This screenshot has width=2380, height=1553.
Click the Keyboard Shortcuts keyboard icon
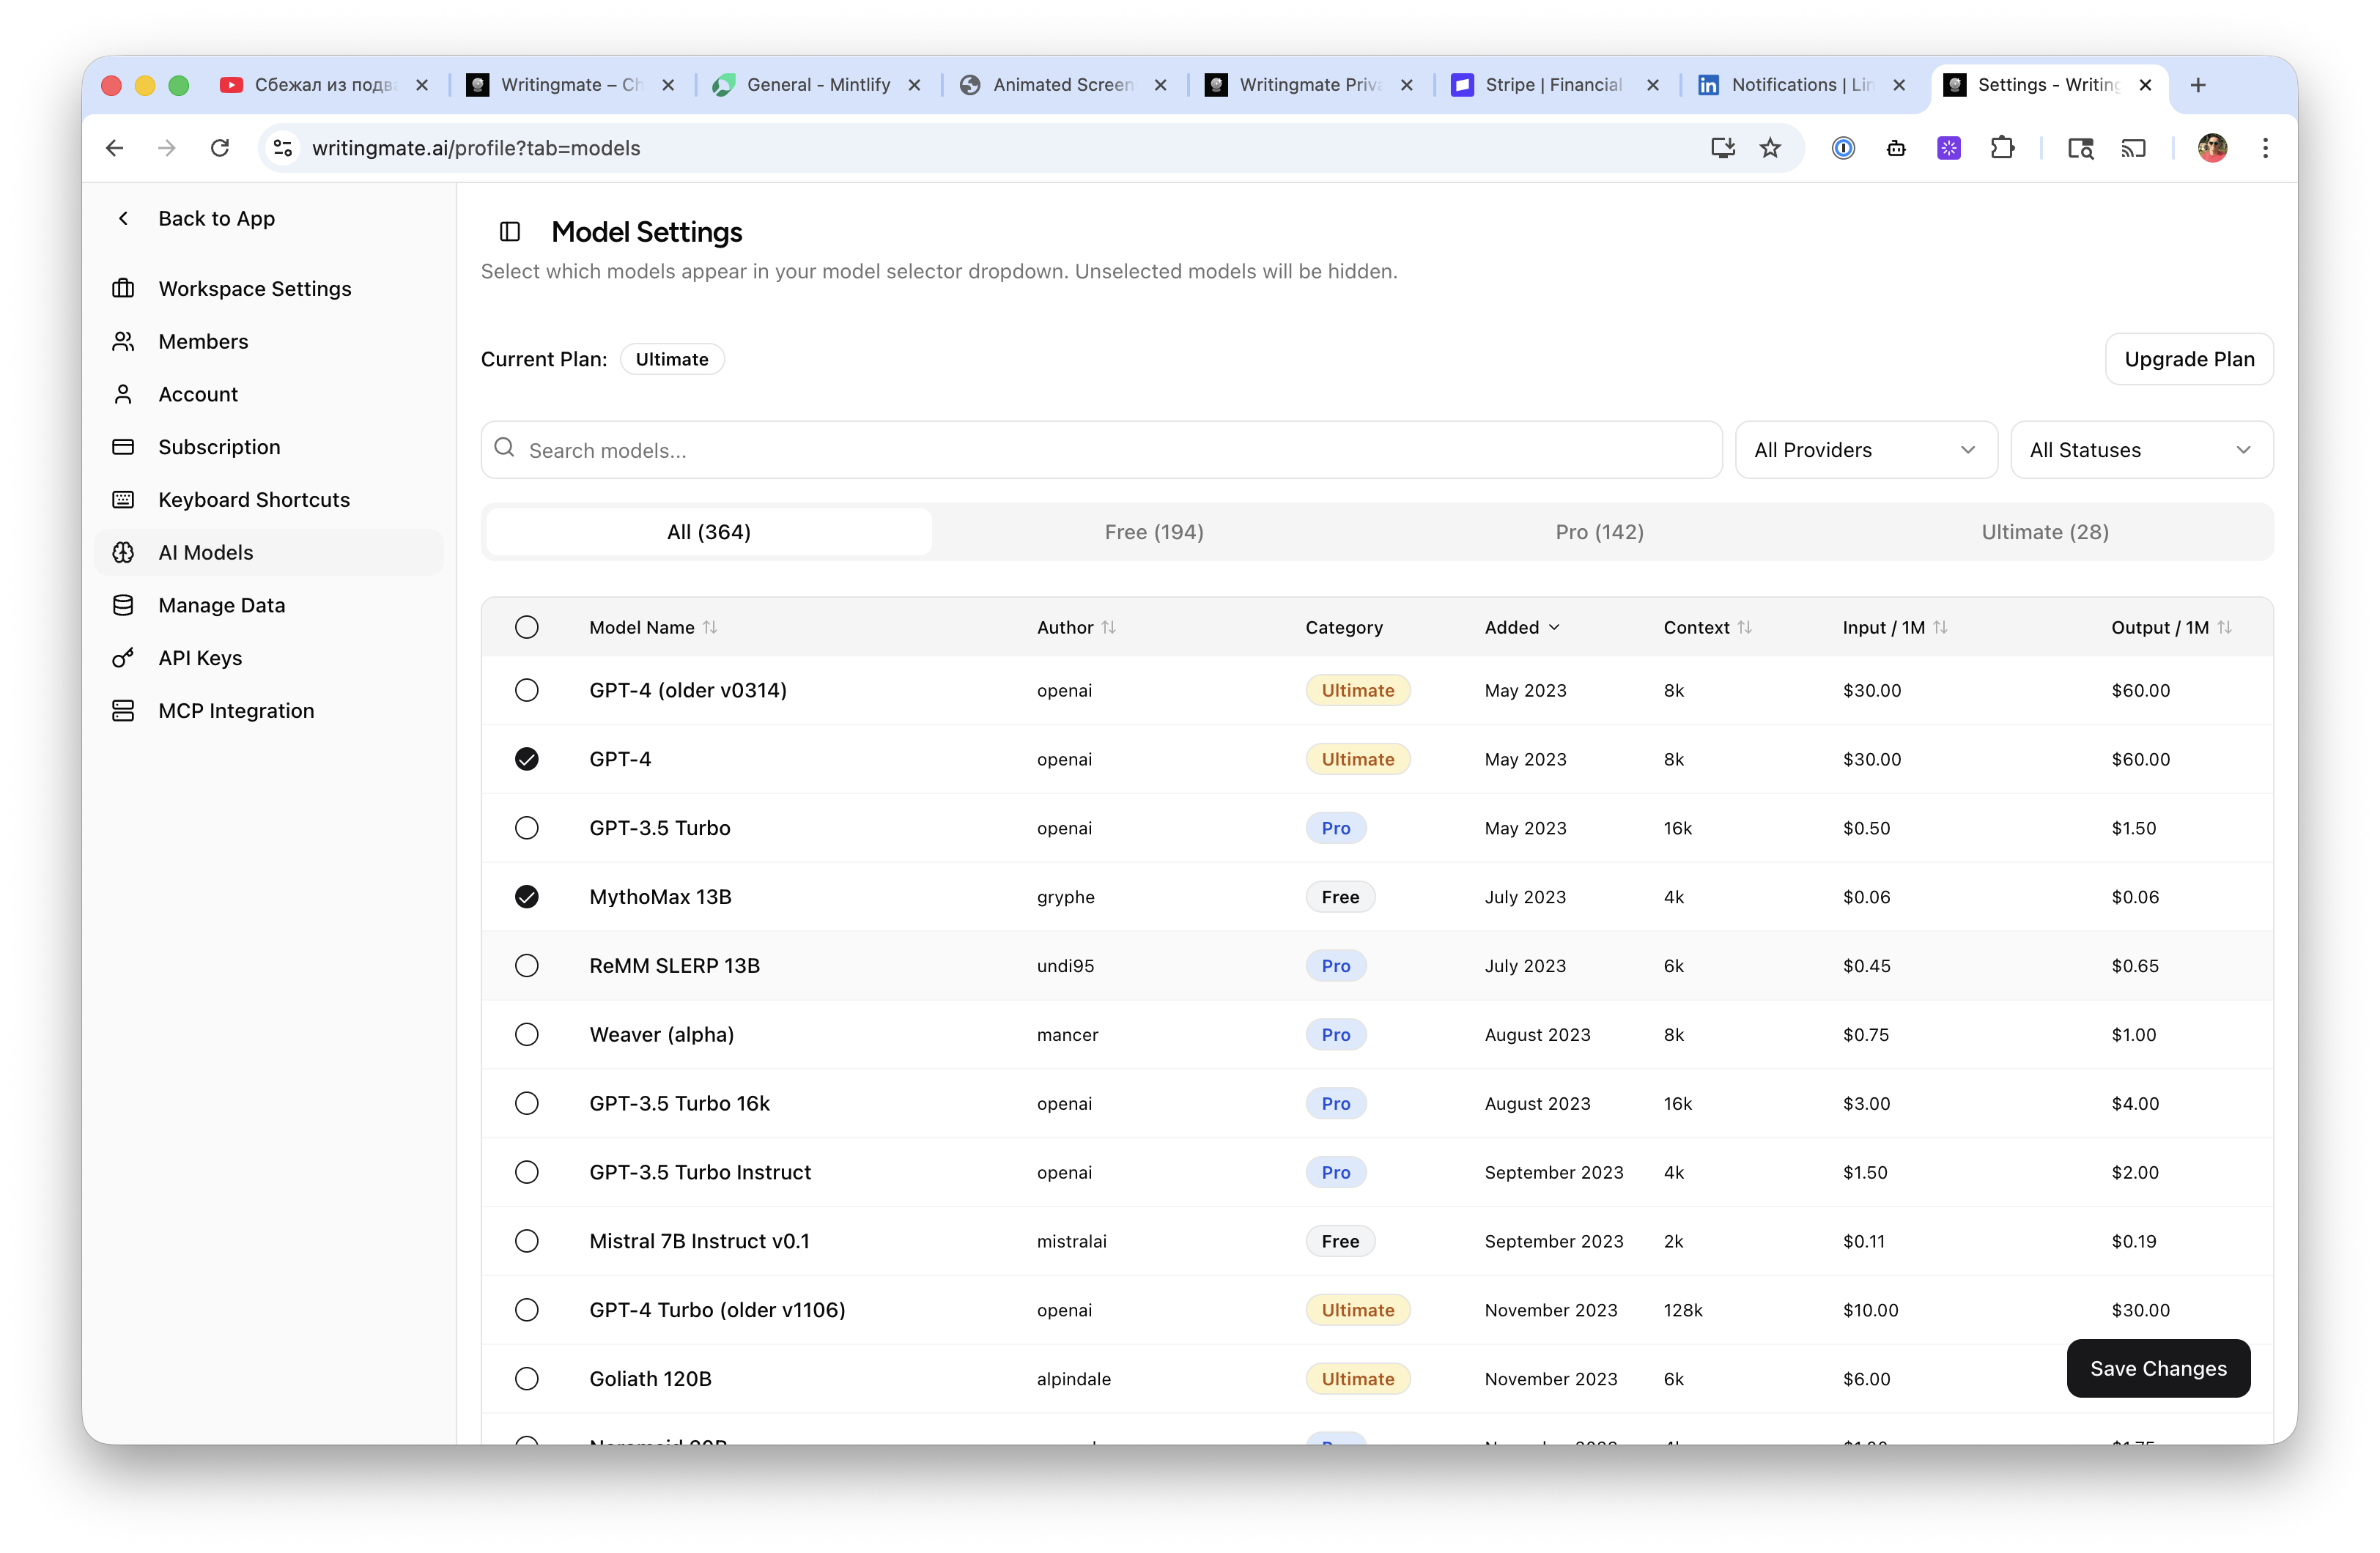[123, 500]
